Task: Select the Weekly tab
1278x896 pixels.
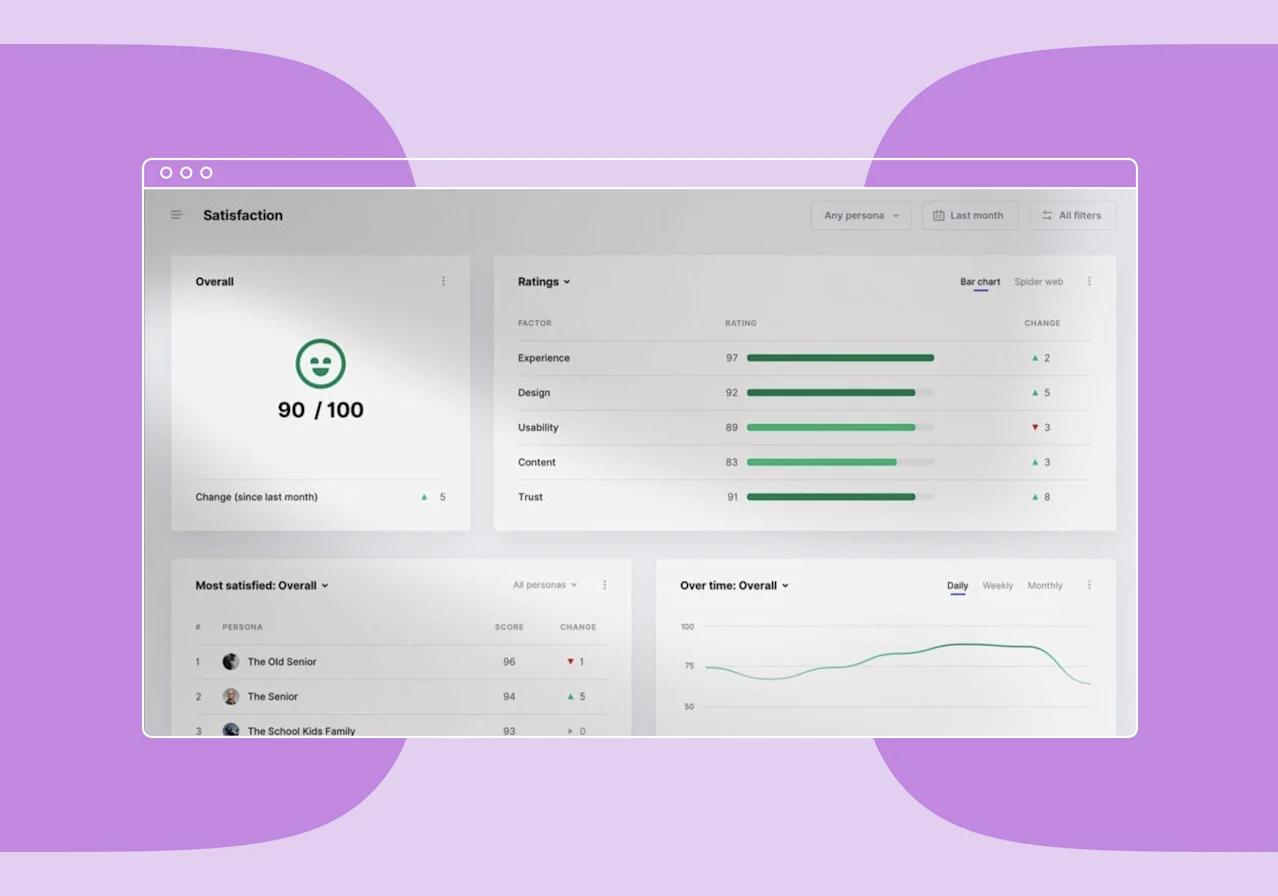Action: [997, 586]
